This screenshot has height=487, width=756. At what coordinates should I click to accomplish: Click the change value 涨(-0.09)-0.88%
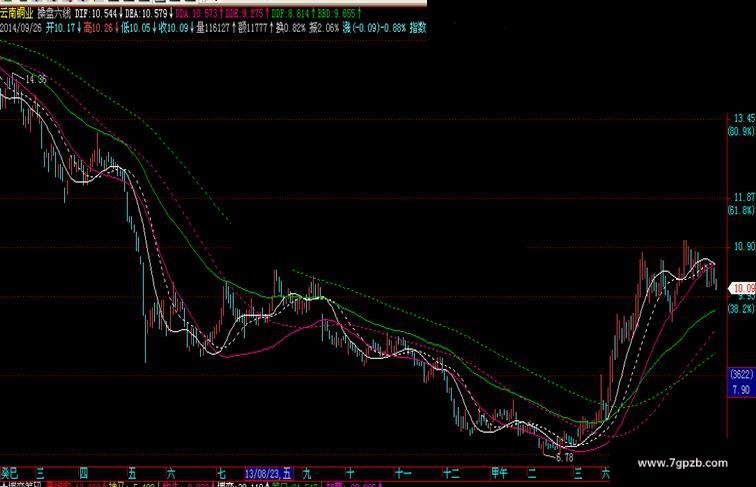pos(374,28)
